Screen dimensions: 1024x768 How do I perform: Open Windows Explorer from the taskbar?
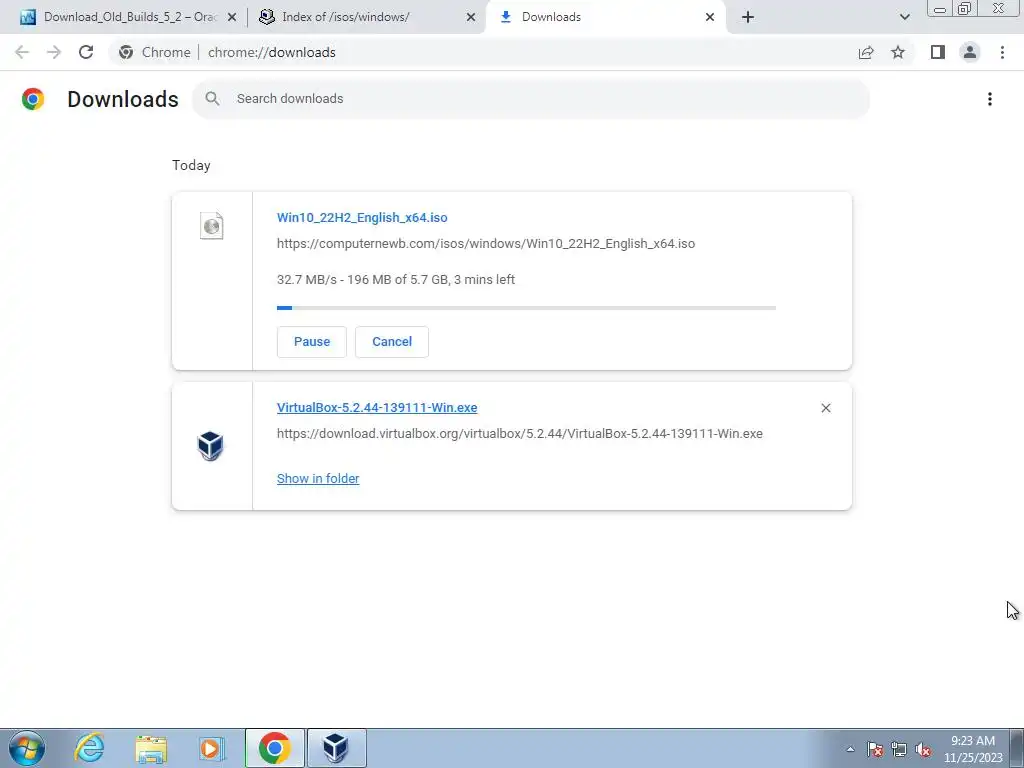[151, 748]
